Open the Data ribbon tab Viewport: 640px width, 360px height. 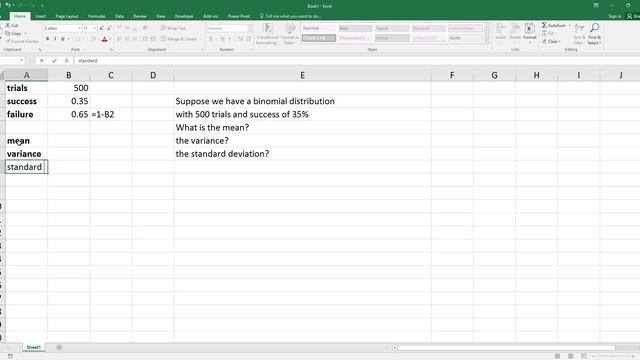pyautogui.click(x=119, y=16)
